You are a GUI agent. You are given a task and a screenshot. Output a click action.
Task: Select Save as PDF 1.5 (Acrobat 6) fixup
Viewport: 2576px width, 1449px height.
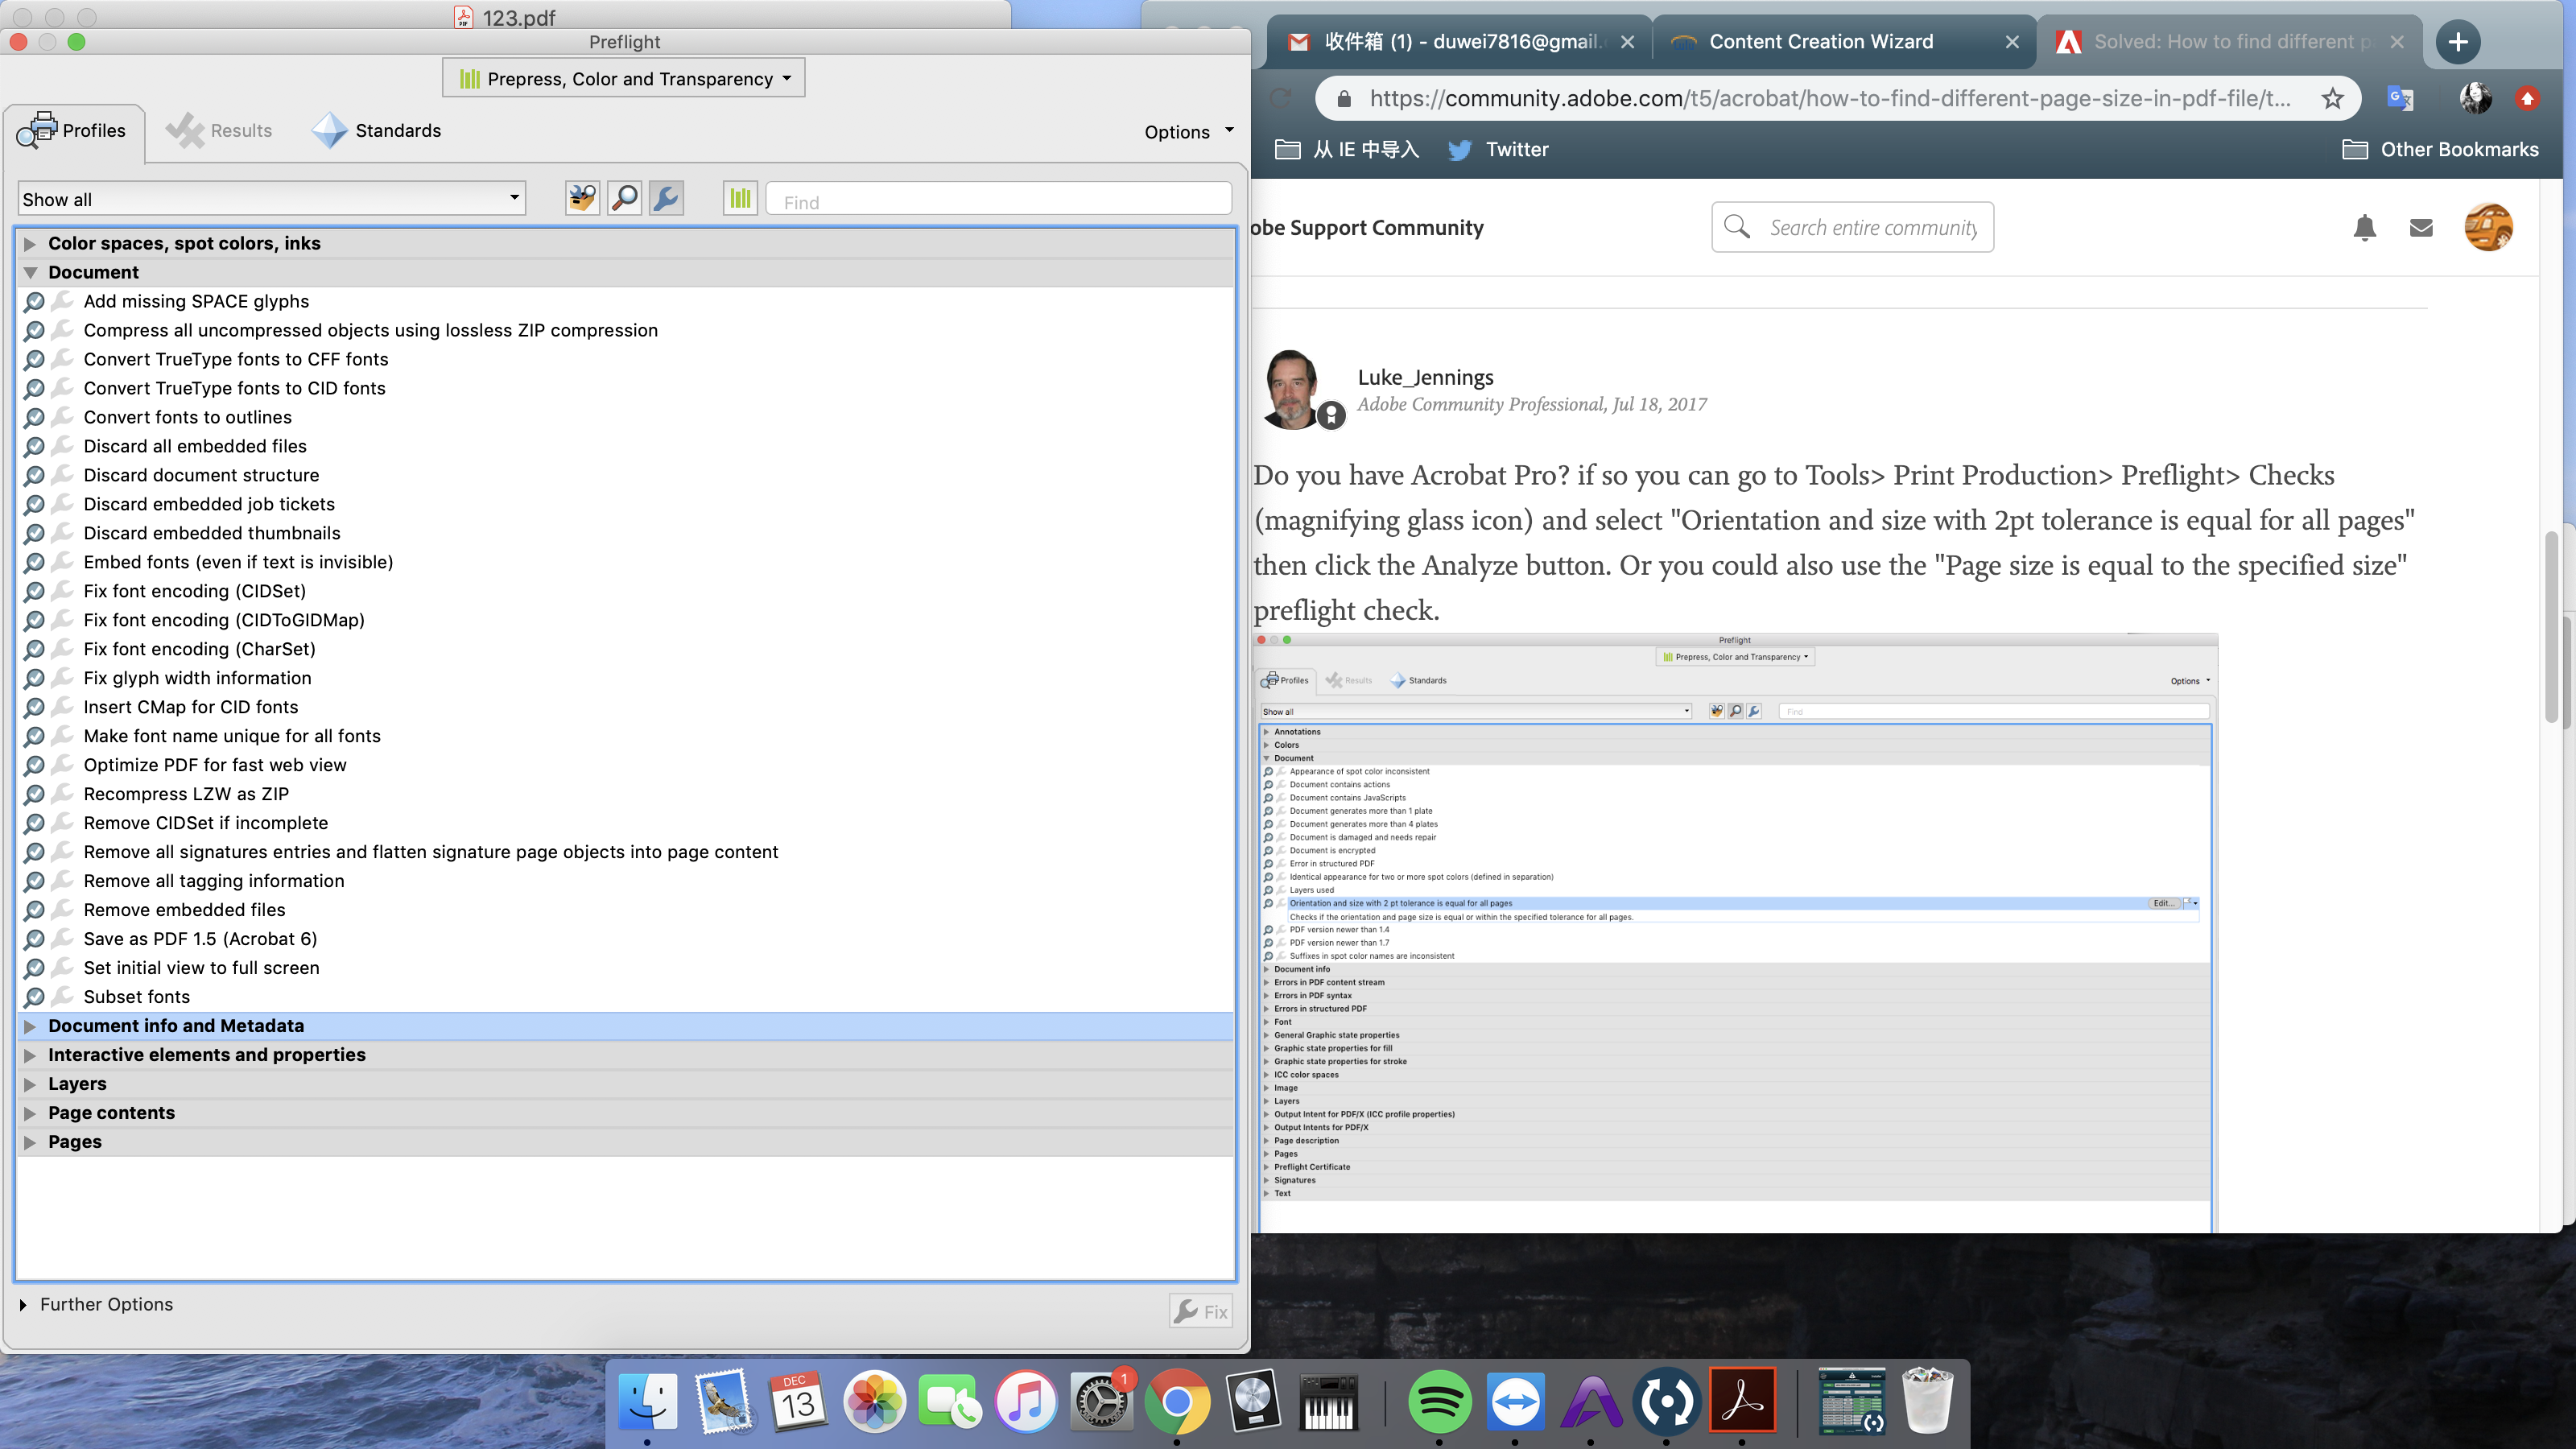200,939
